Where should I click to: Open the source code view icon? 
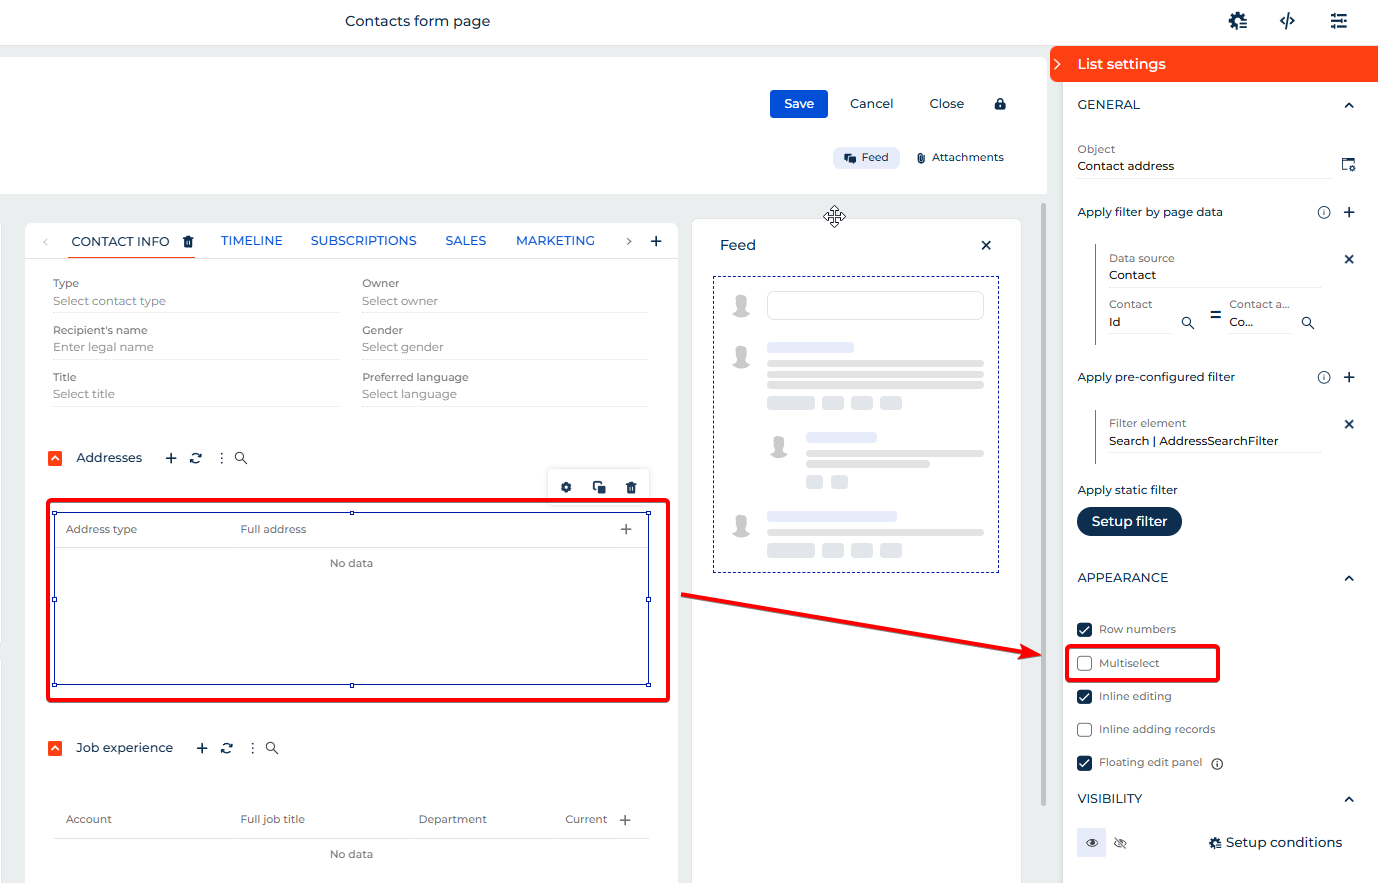click(x=1288, y=21)
